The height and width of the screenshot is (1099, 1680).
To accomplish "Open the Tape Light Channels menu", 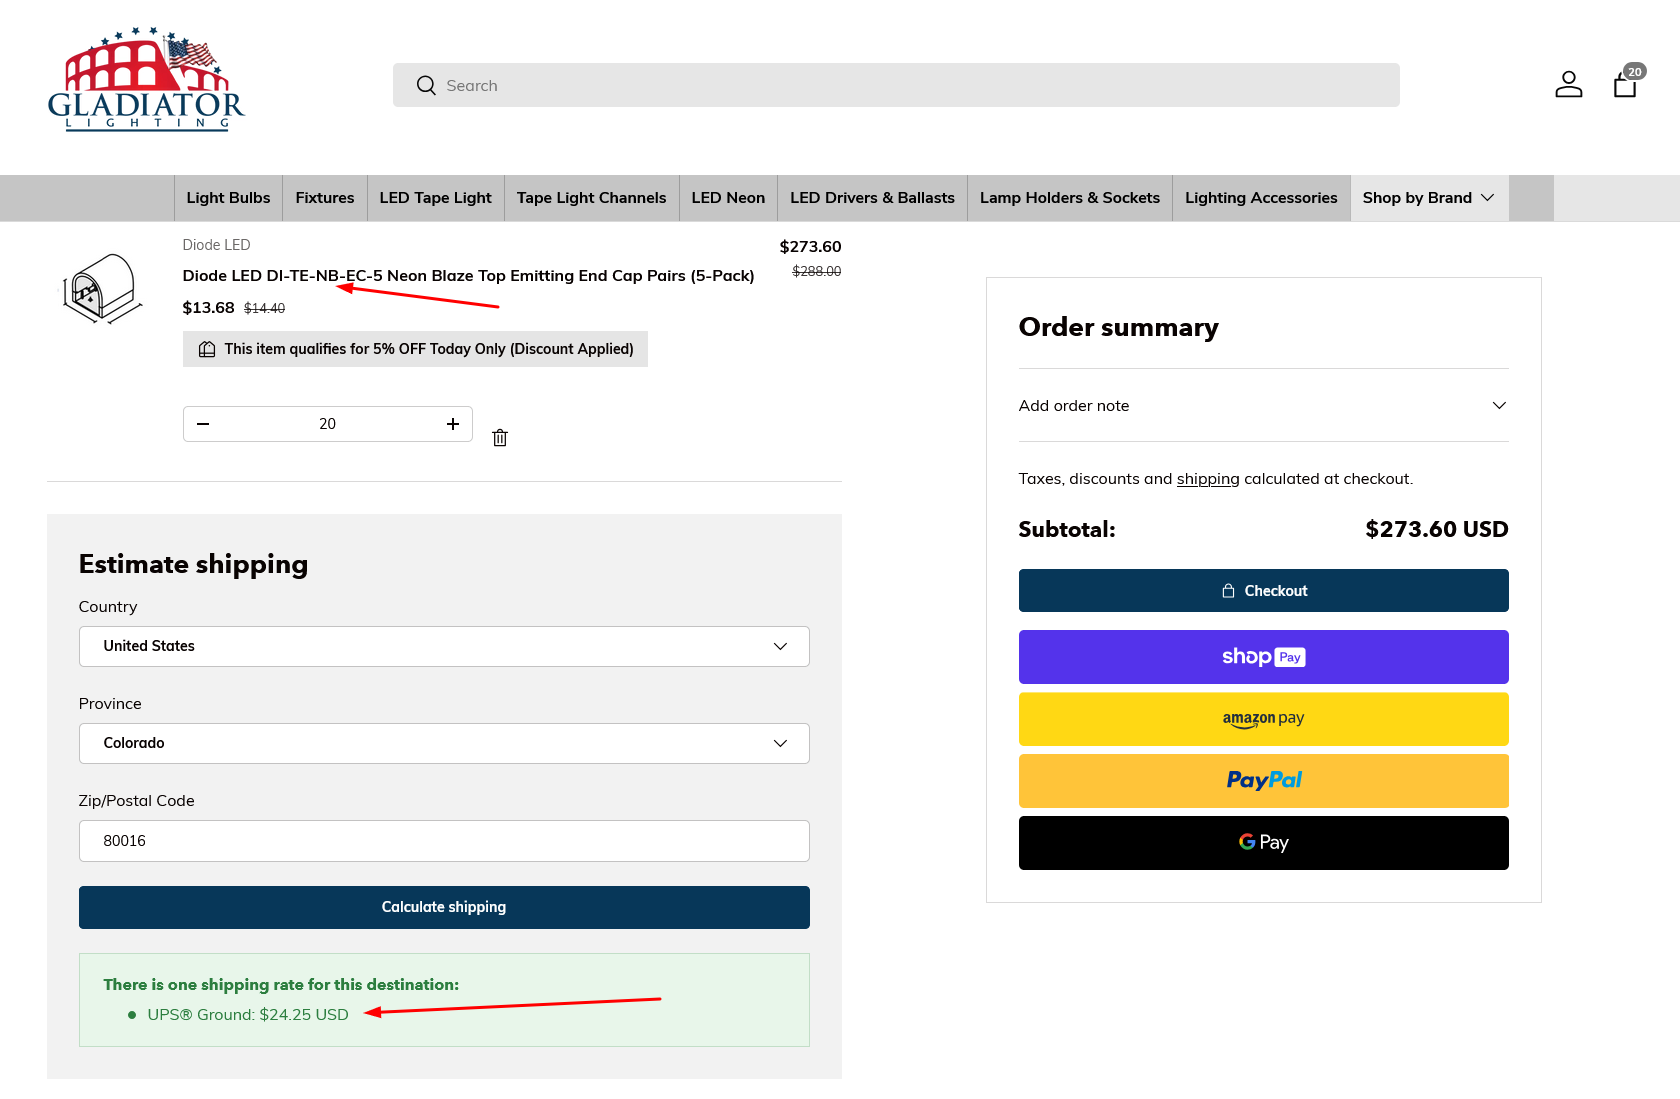I will tap(591, 198).
